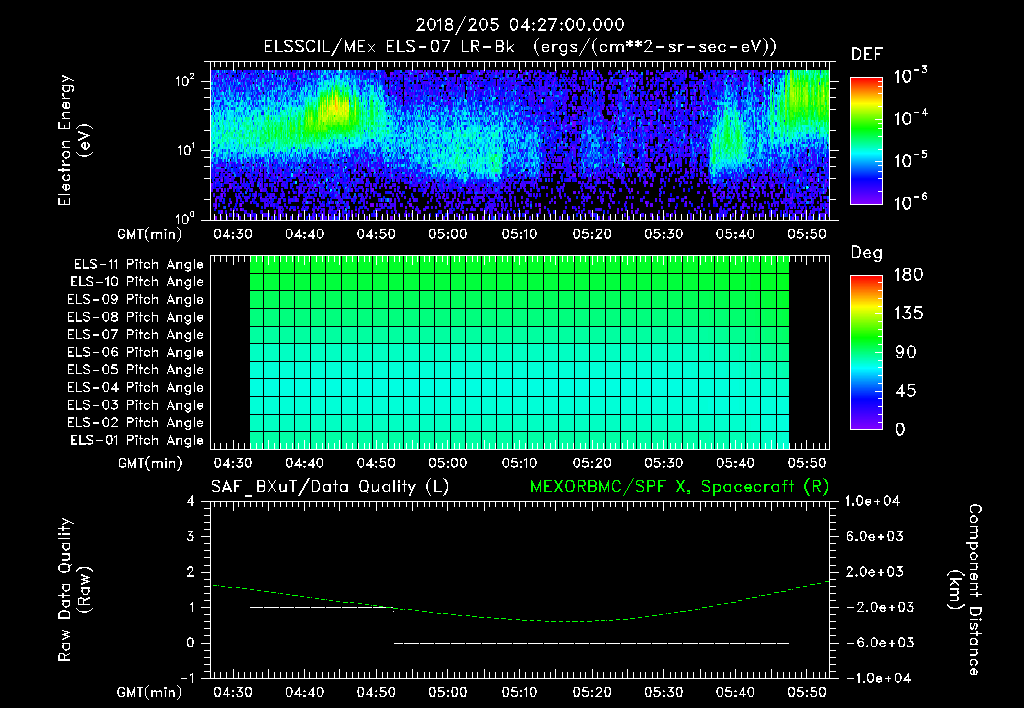
Task: Click the Electron Energy (eV) axis label
Action: pos(74,140)
